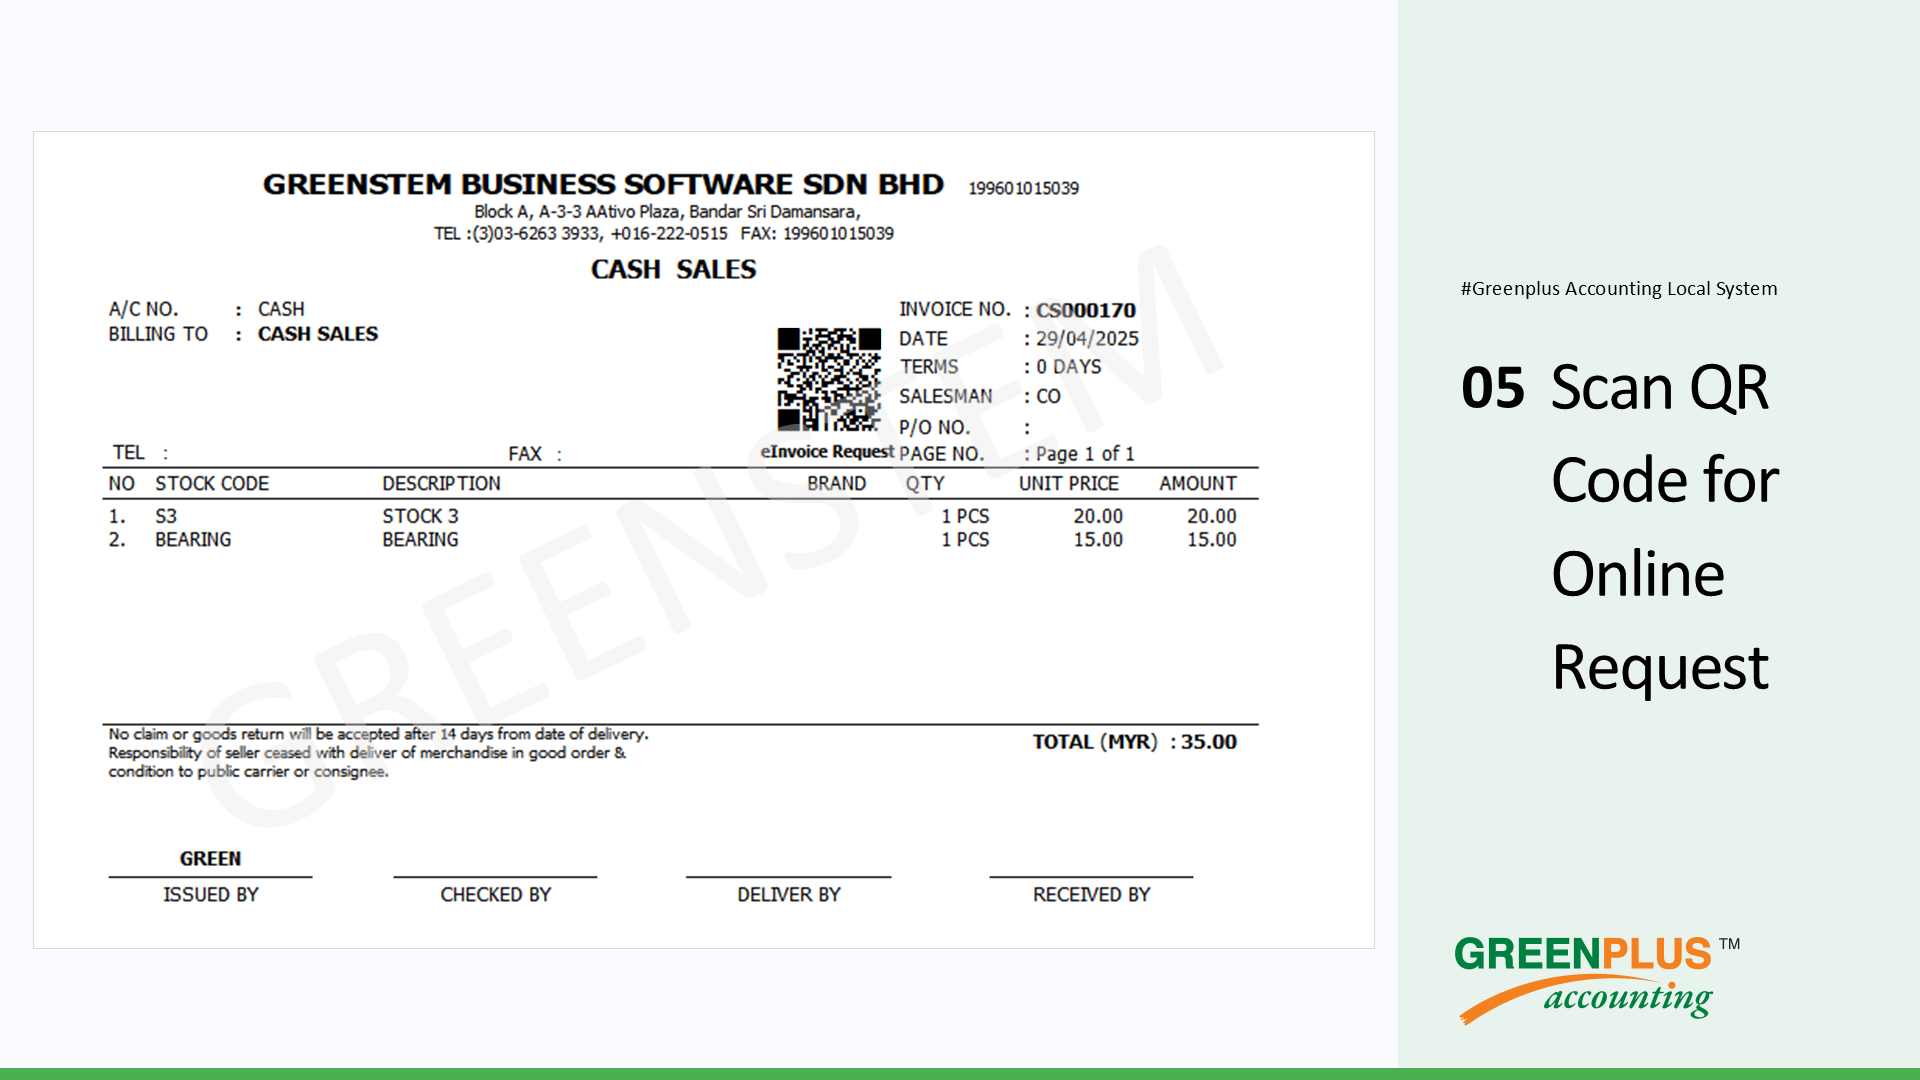Image resolution: width=1920 pixels, height=1080 pixels.
Task: Click the eInvoice Request label
Action: click(827, 452)
